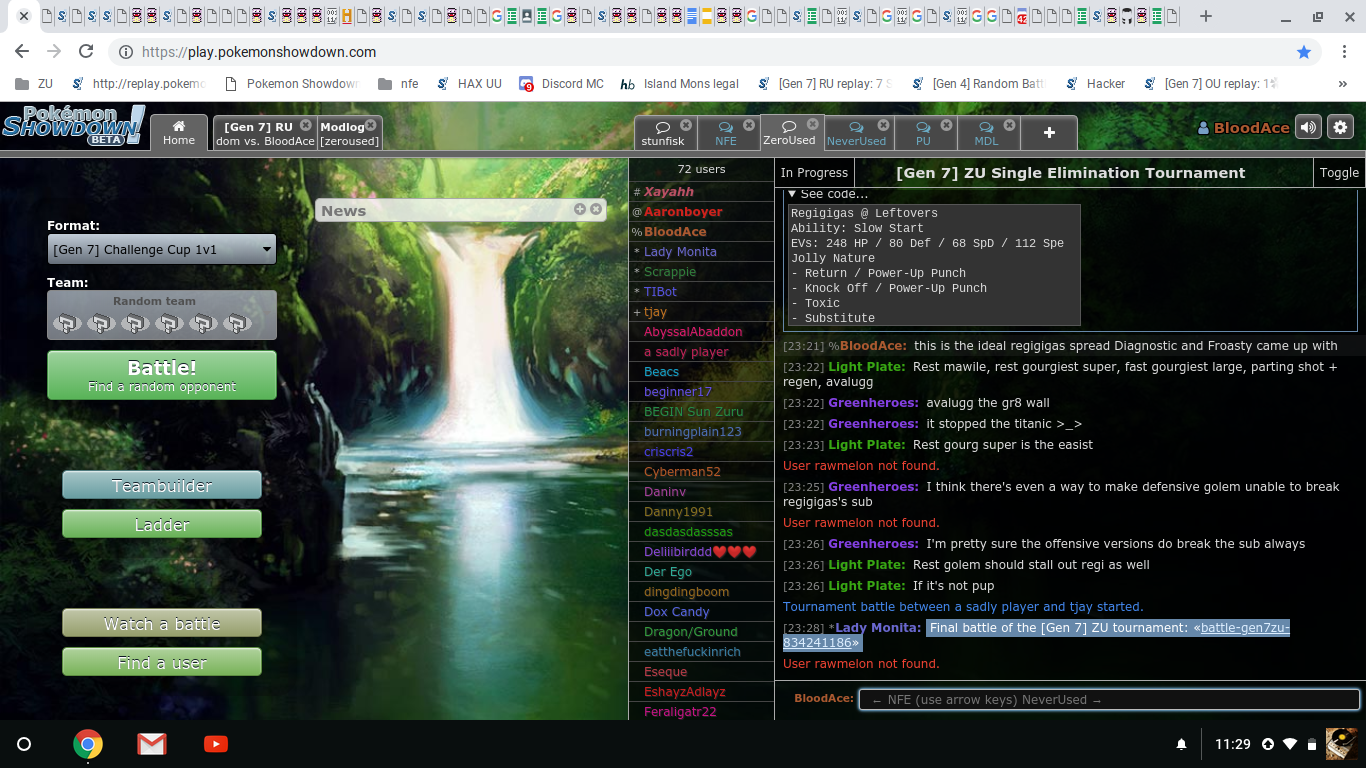Open the clock status area
This screenshot has height=768, width=1366.
(x=1233, y=744)
